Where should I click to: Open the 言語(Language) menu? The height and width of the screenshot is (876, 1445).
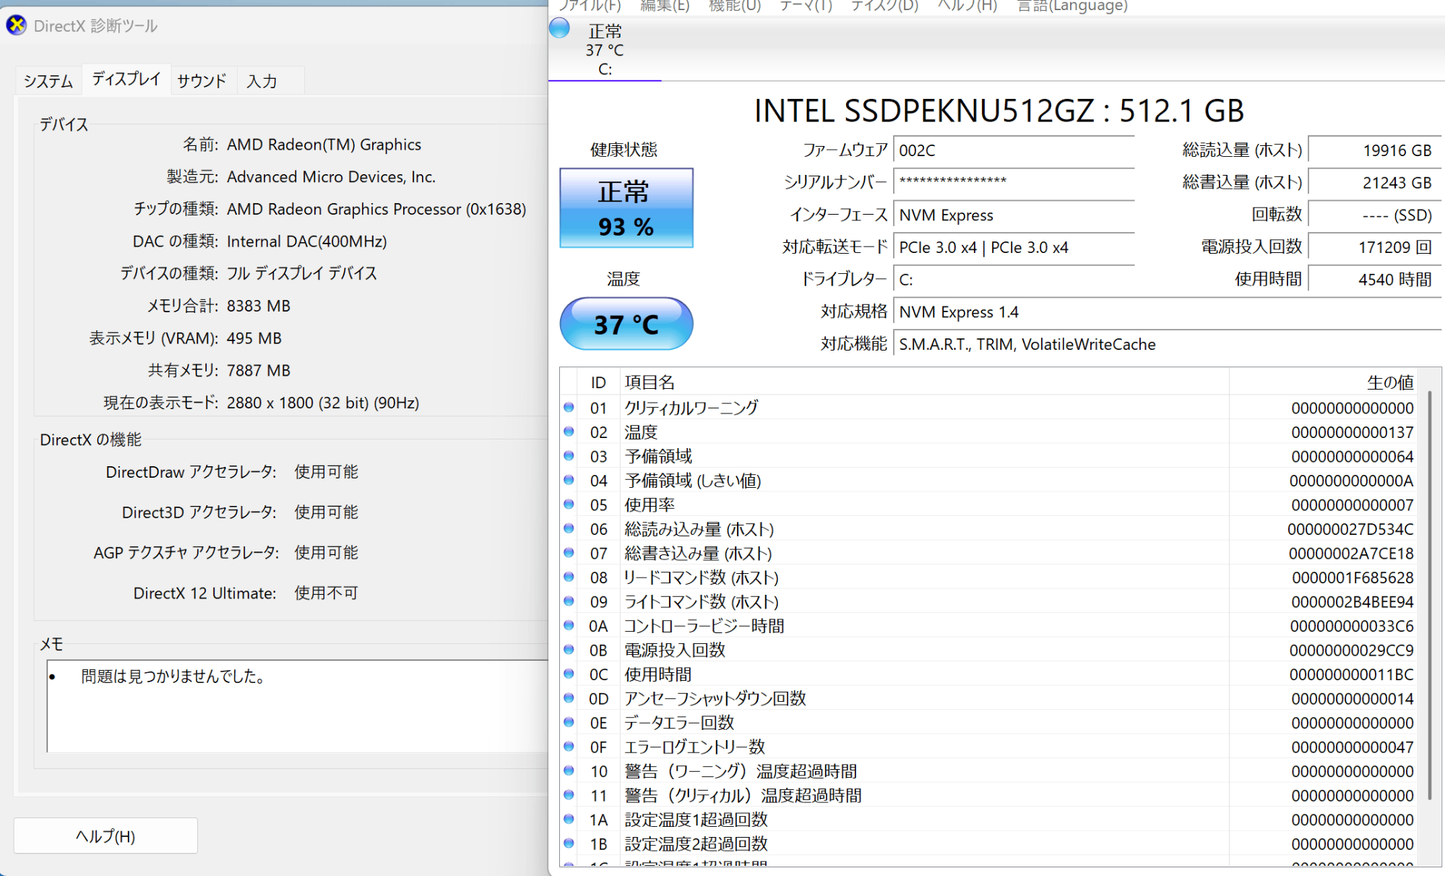[1072, 6]
